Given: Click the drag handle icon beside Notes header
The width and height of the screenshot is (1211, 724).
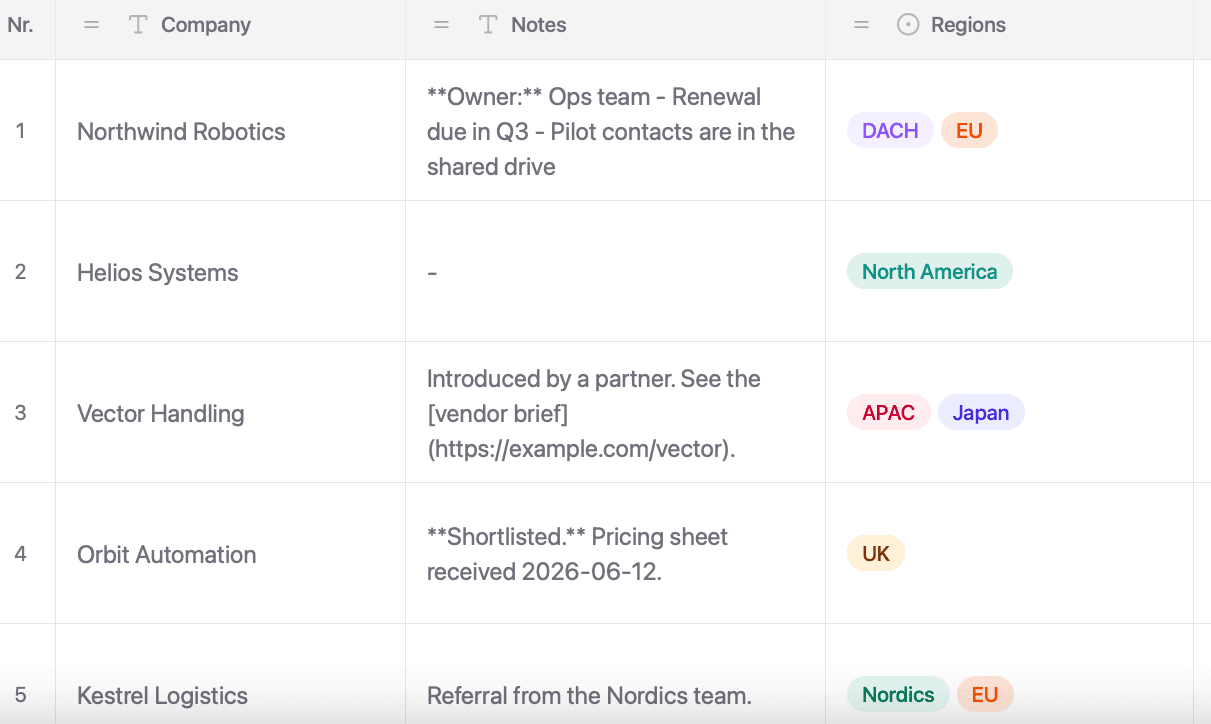Looking at the screenshot, I should pyautogui.click(x=442, y=25).
